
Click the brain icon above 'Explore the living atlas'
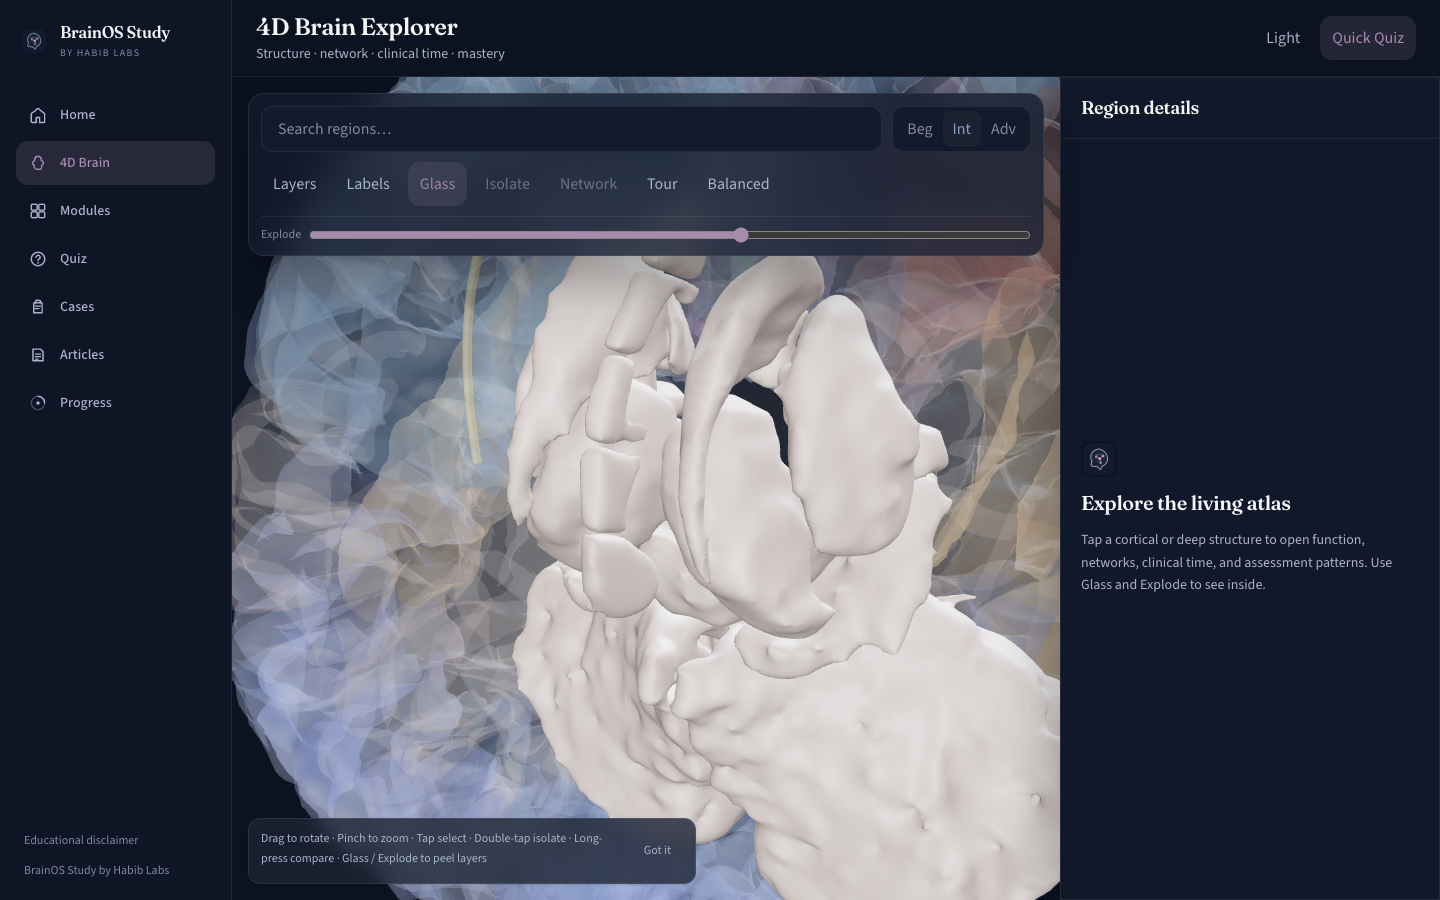click(1099, 459)
